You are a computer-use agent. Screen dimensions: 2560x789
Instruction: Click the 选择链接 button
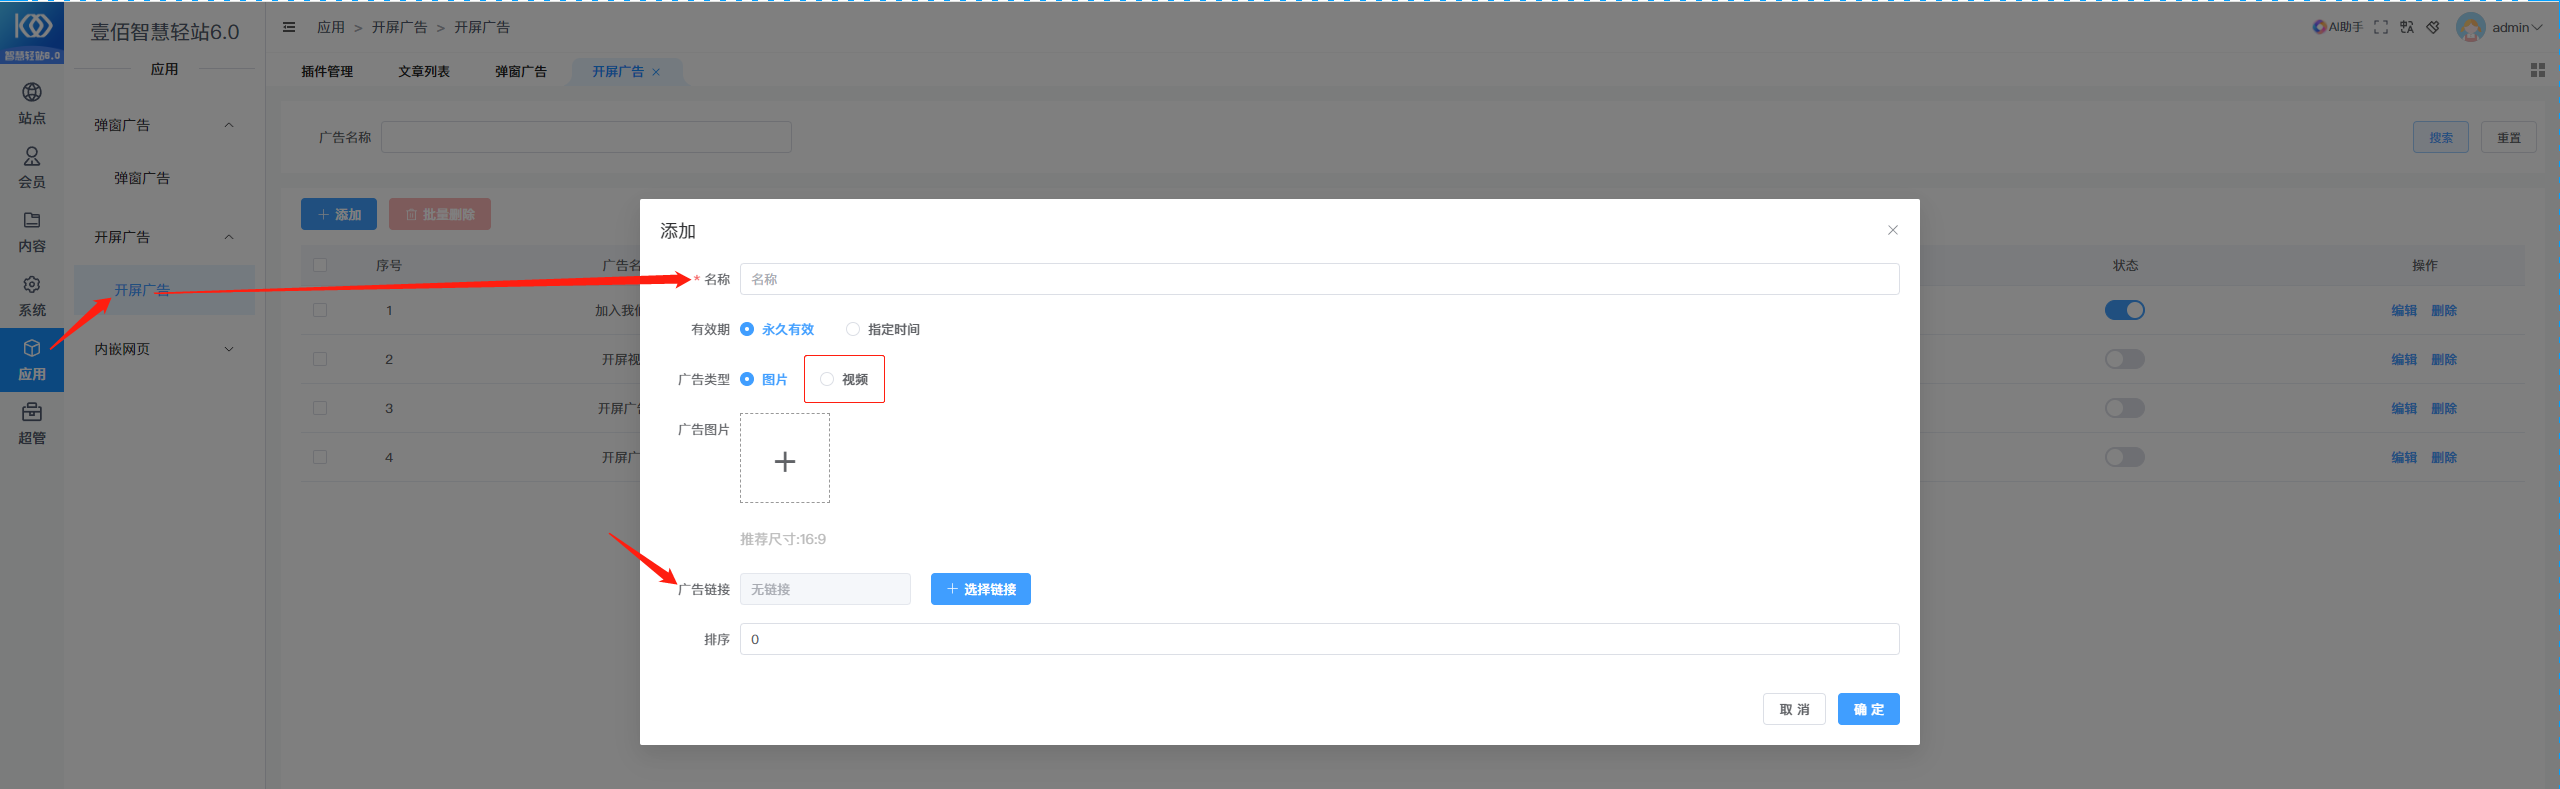point(981,589)
